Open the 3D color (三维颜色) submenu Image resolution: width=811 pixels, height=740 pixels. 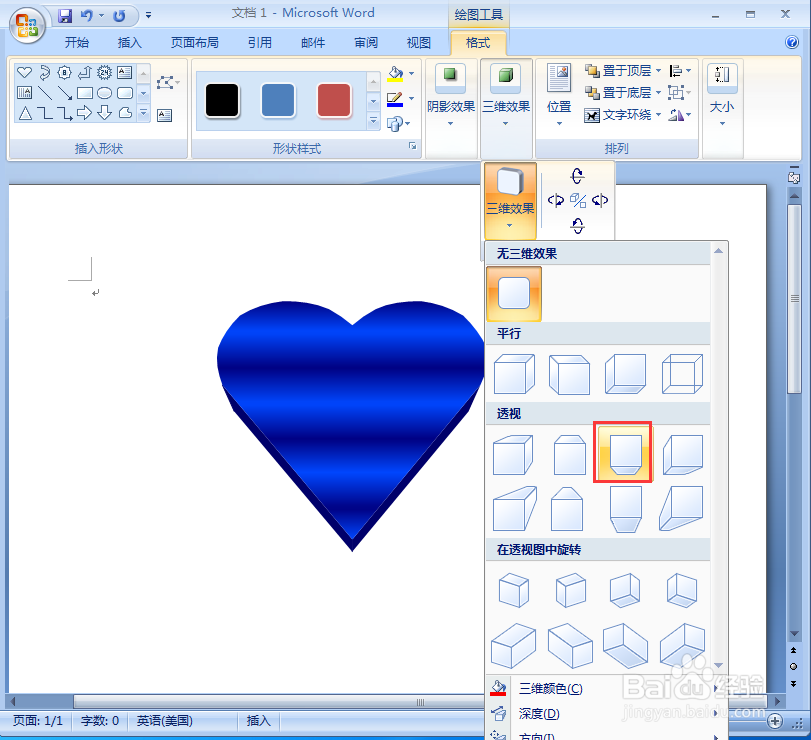[x=606, y=689]
